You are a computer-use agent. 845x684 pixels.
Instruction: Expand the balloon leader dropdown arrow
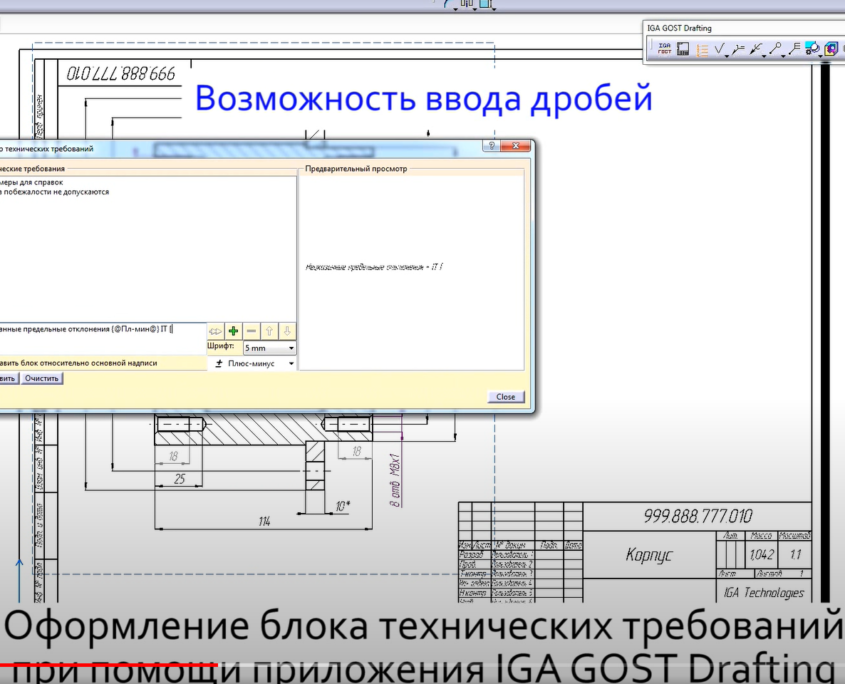(783, 56)
